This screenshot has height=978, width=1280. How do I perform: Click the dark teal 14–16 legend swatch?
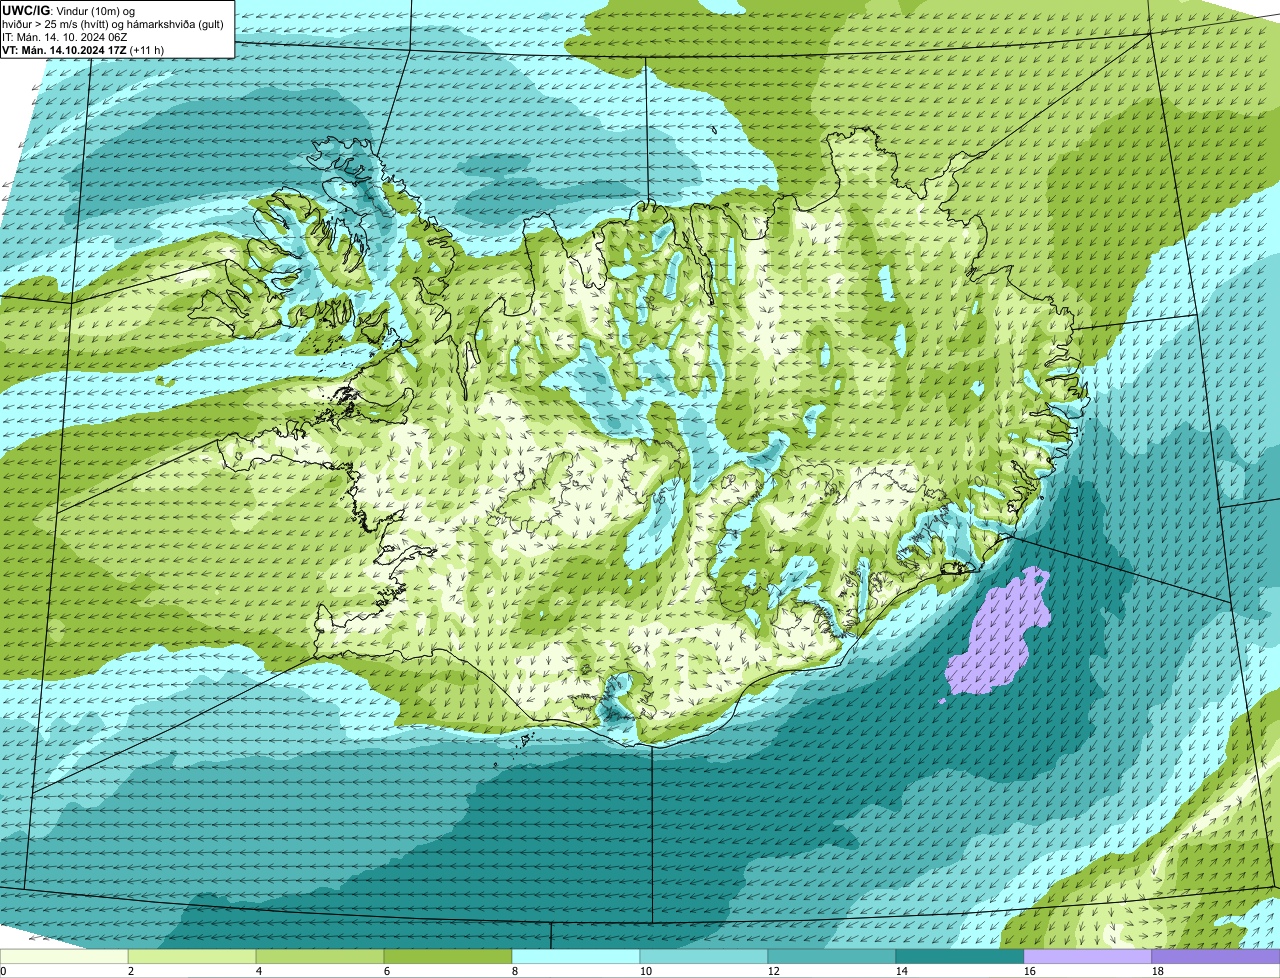pyautogui.click(x=960, y=957)
